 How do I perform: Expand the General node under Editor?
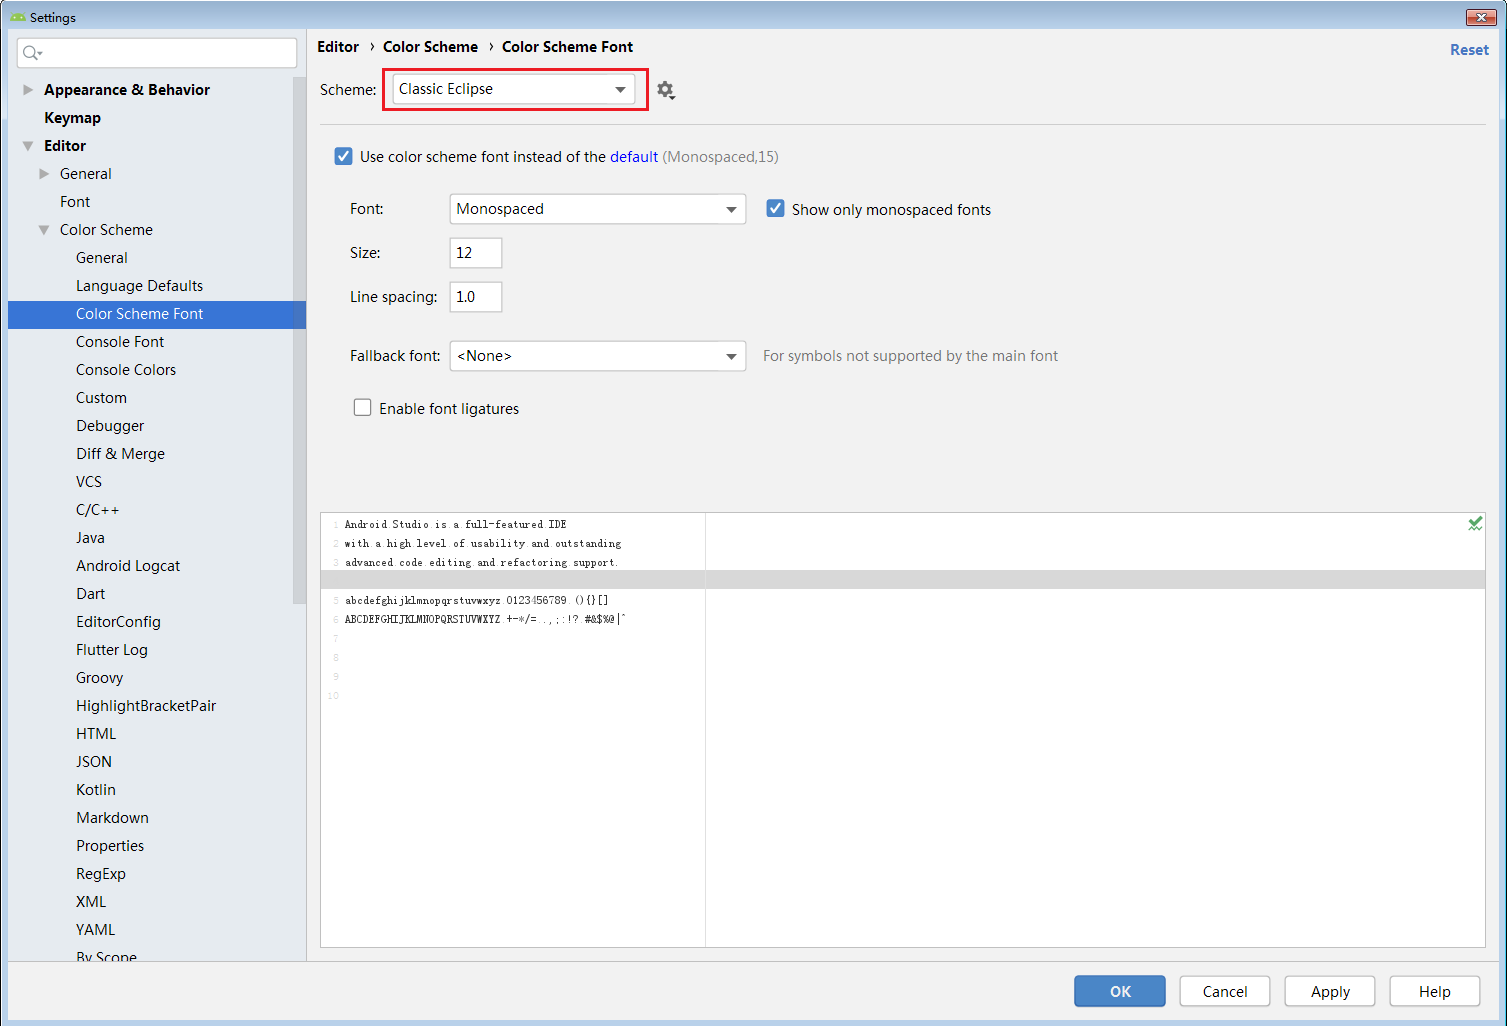point(44,174)
